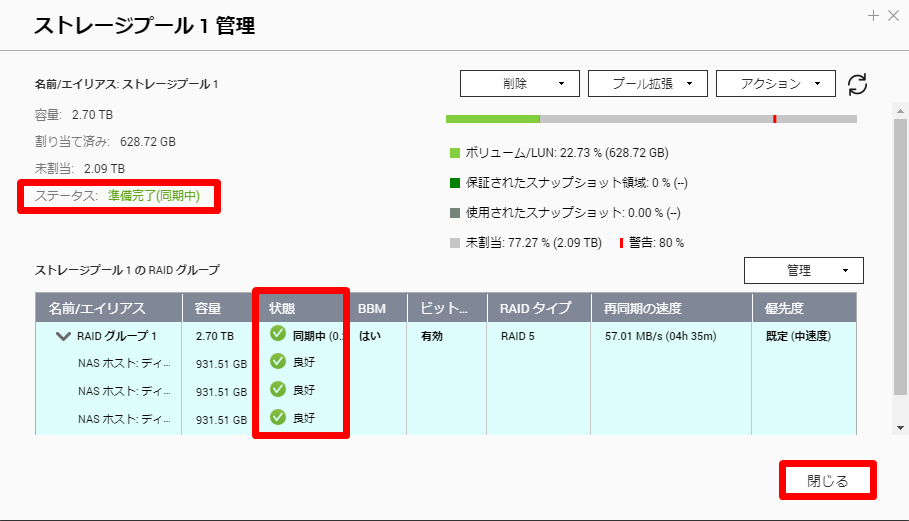909x521 pixels.
Task: Close the dialog with the X icon
Action: pos(893,15)
